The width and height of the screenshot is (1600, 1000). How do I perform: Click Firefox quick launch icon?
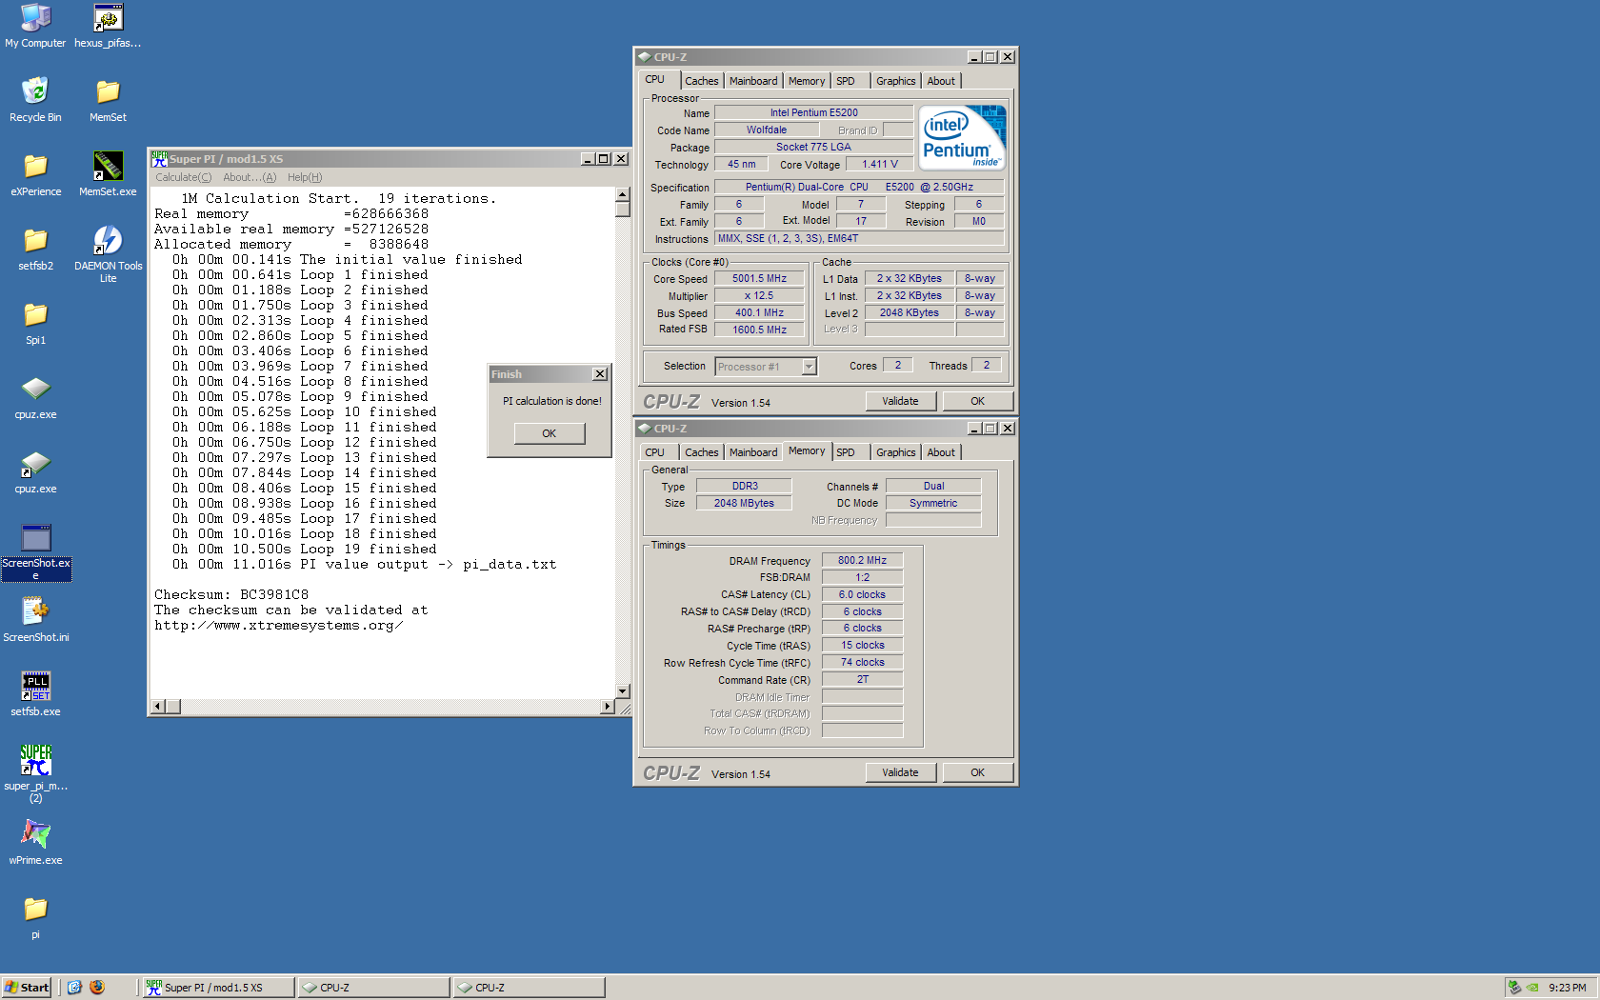97,987
